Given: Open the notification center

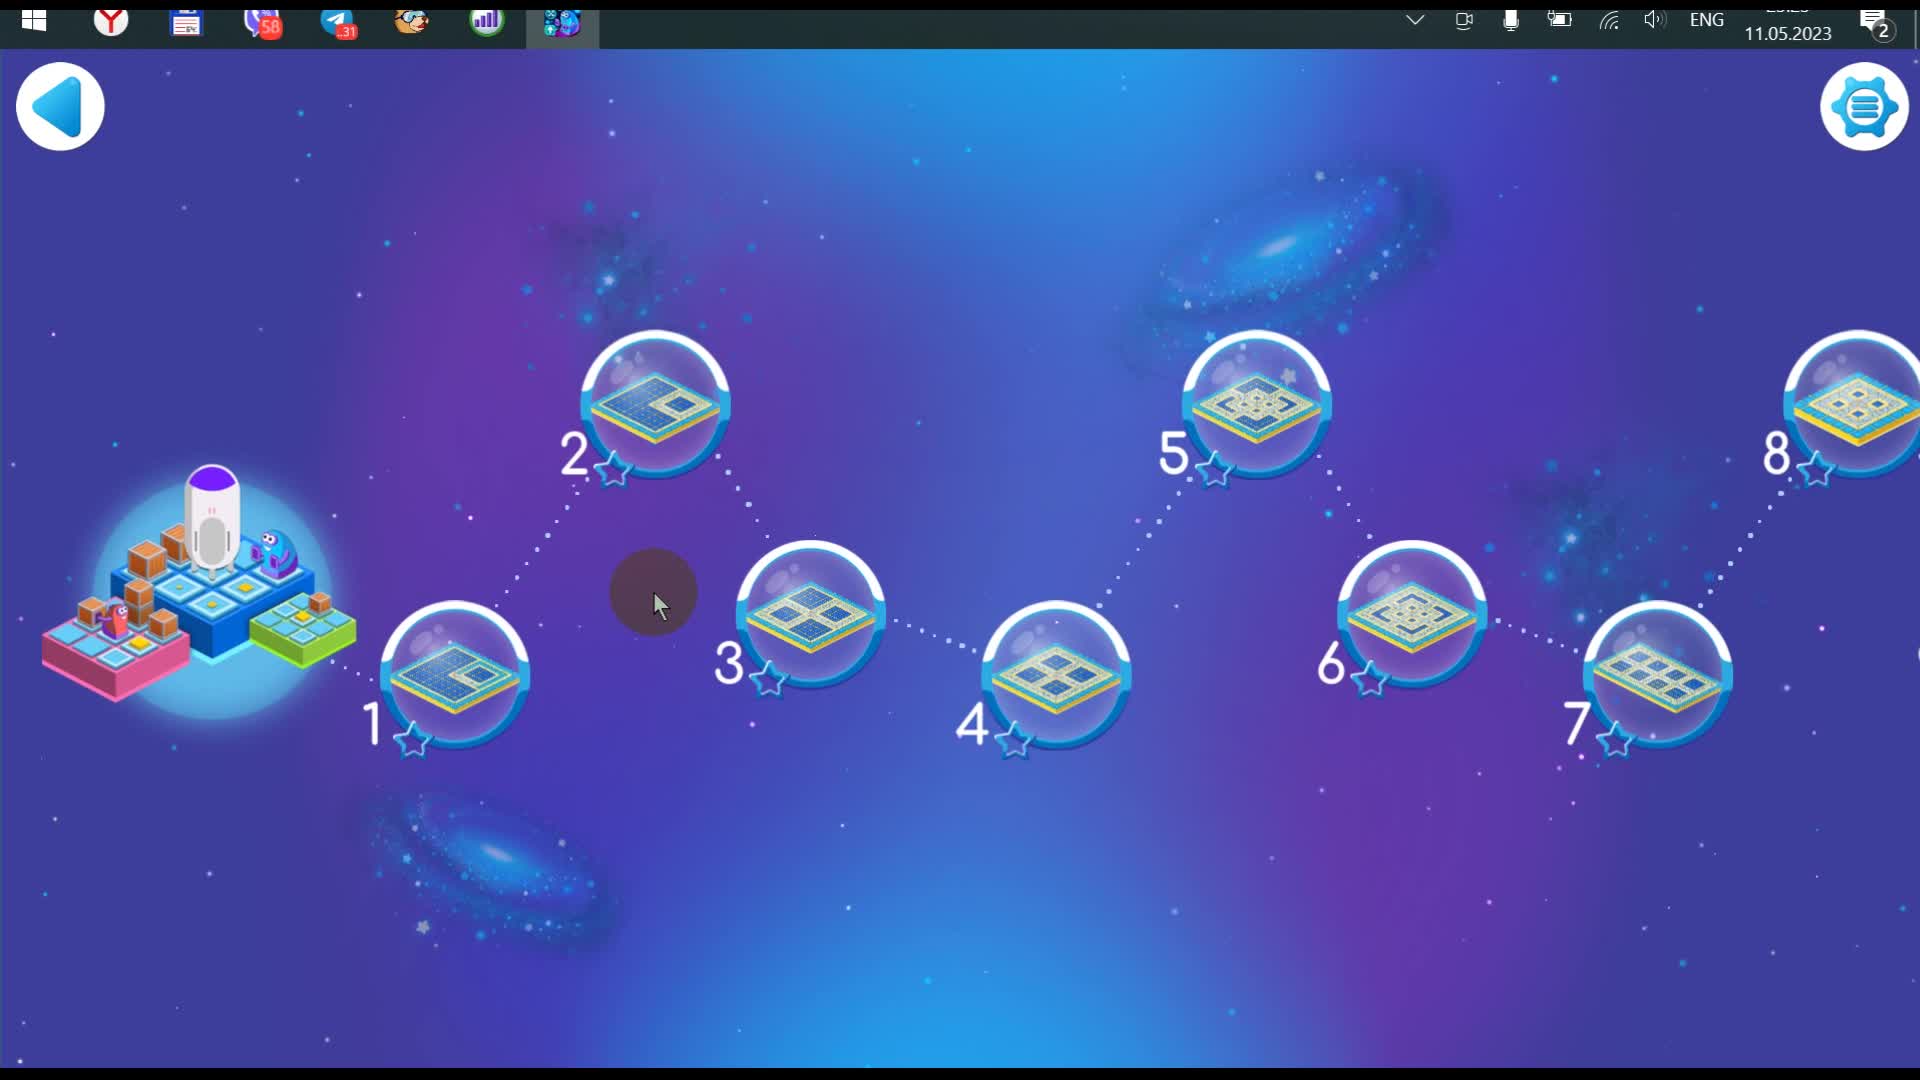Looking at the screenshot, I should pyautogui.click(x=1874, y=22).
